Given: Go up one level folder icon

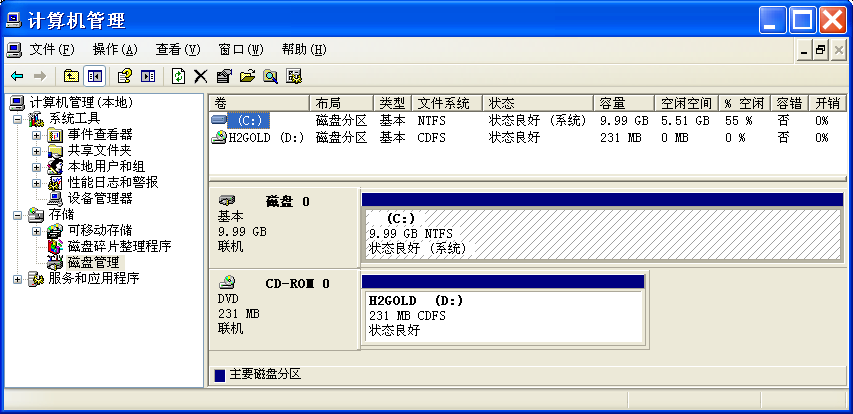Looking at the screenshot, I should pyautogui.click(x=71, y=76).
